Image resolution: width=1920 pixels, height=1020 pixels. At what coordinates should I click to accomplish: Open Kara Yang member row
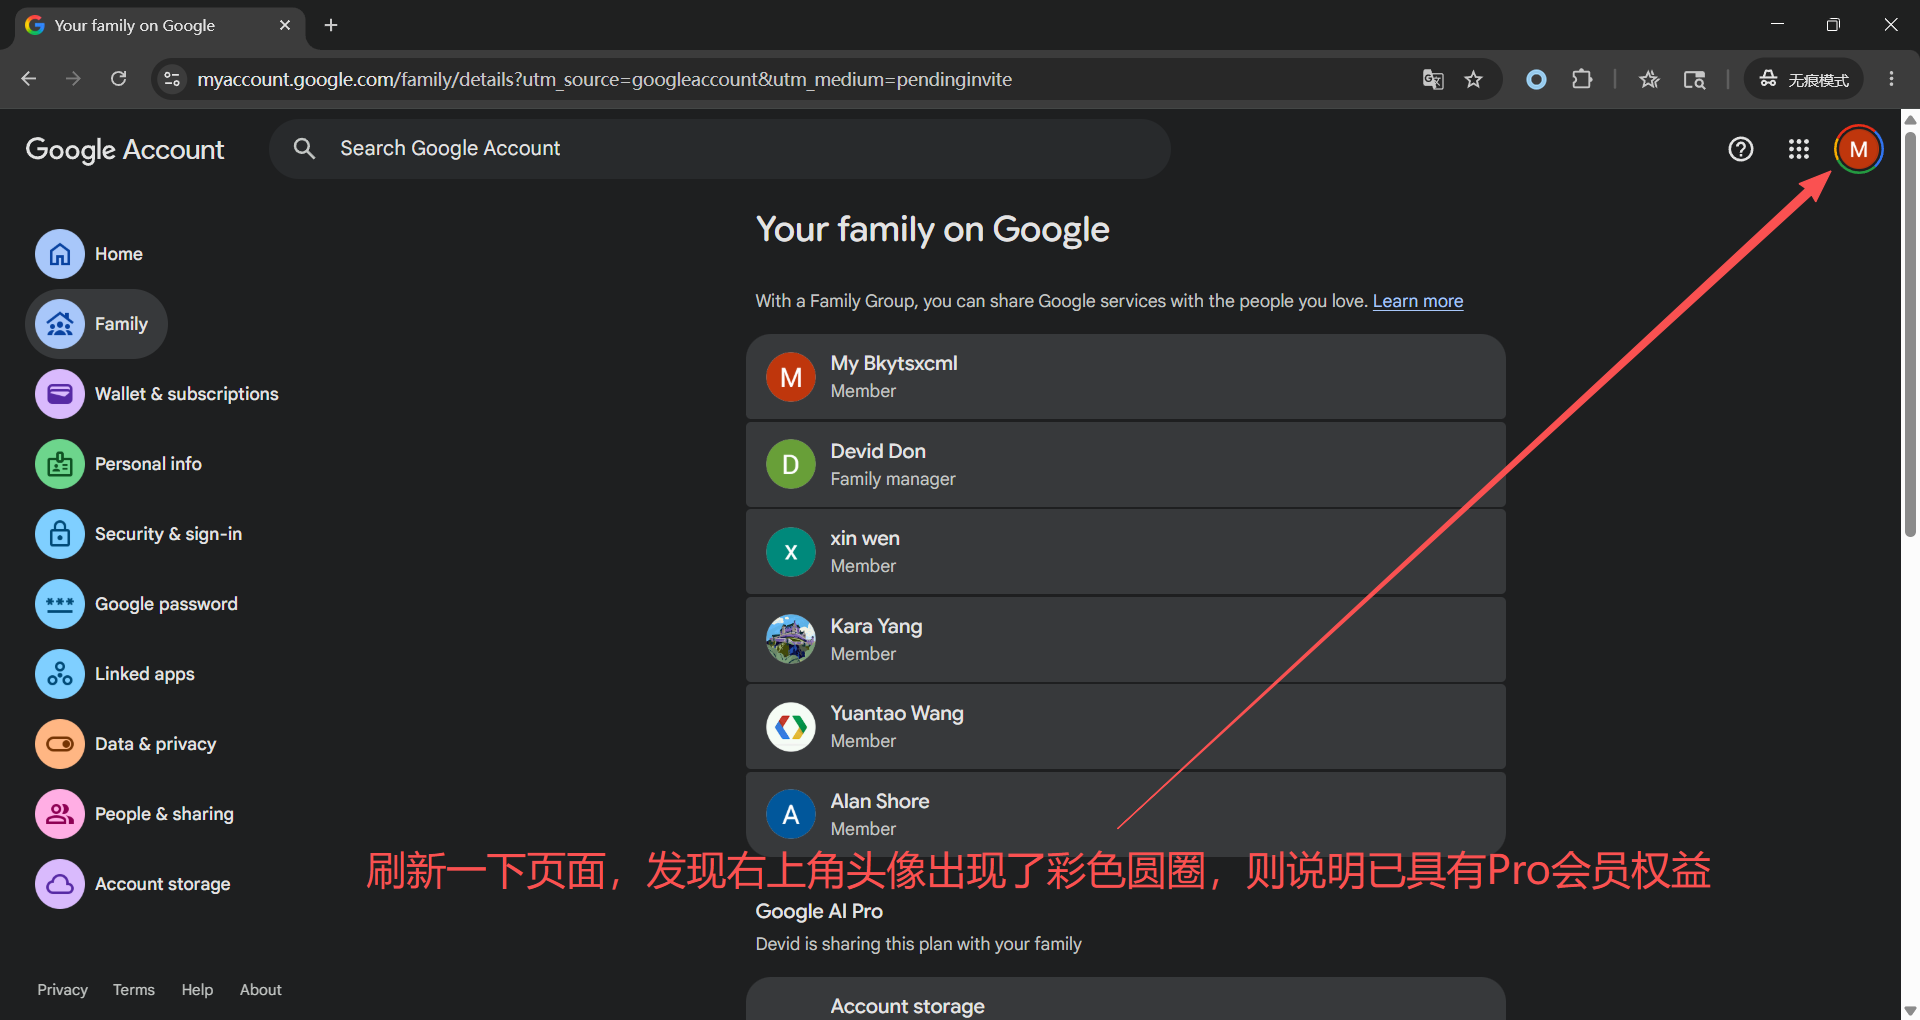1126,640
